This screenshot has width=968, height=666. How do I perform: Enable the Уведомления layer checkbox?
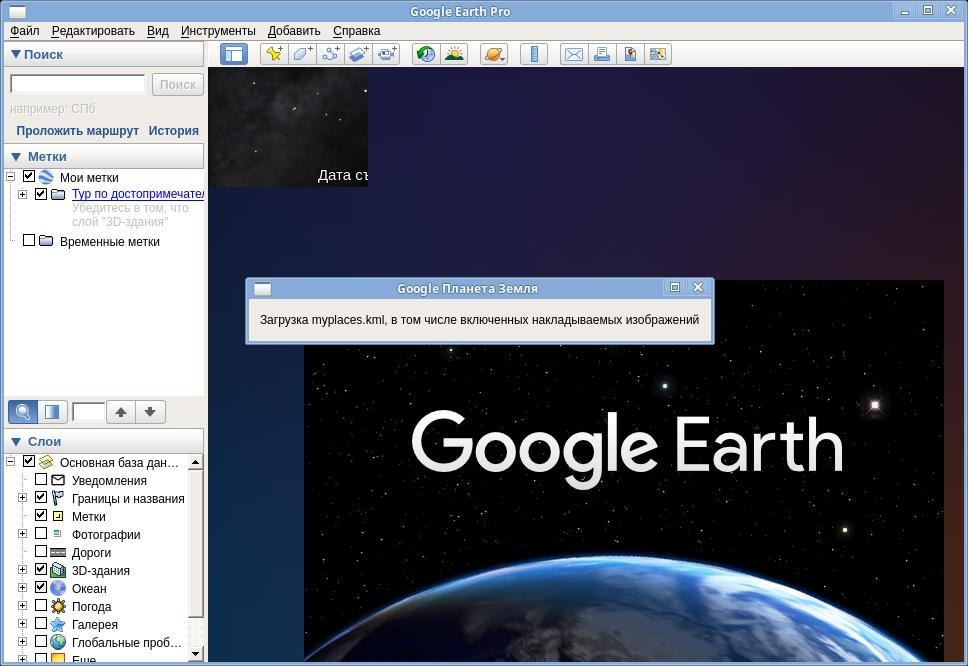point(41,479)
